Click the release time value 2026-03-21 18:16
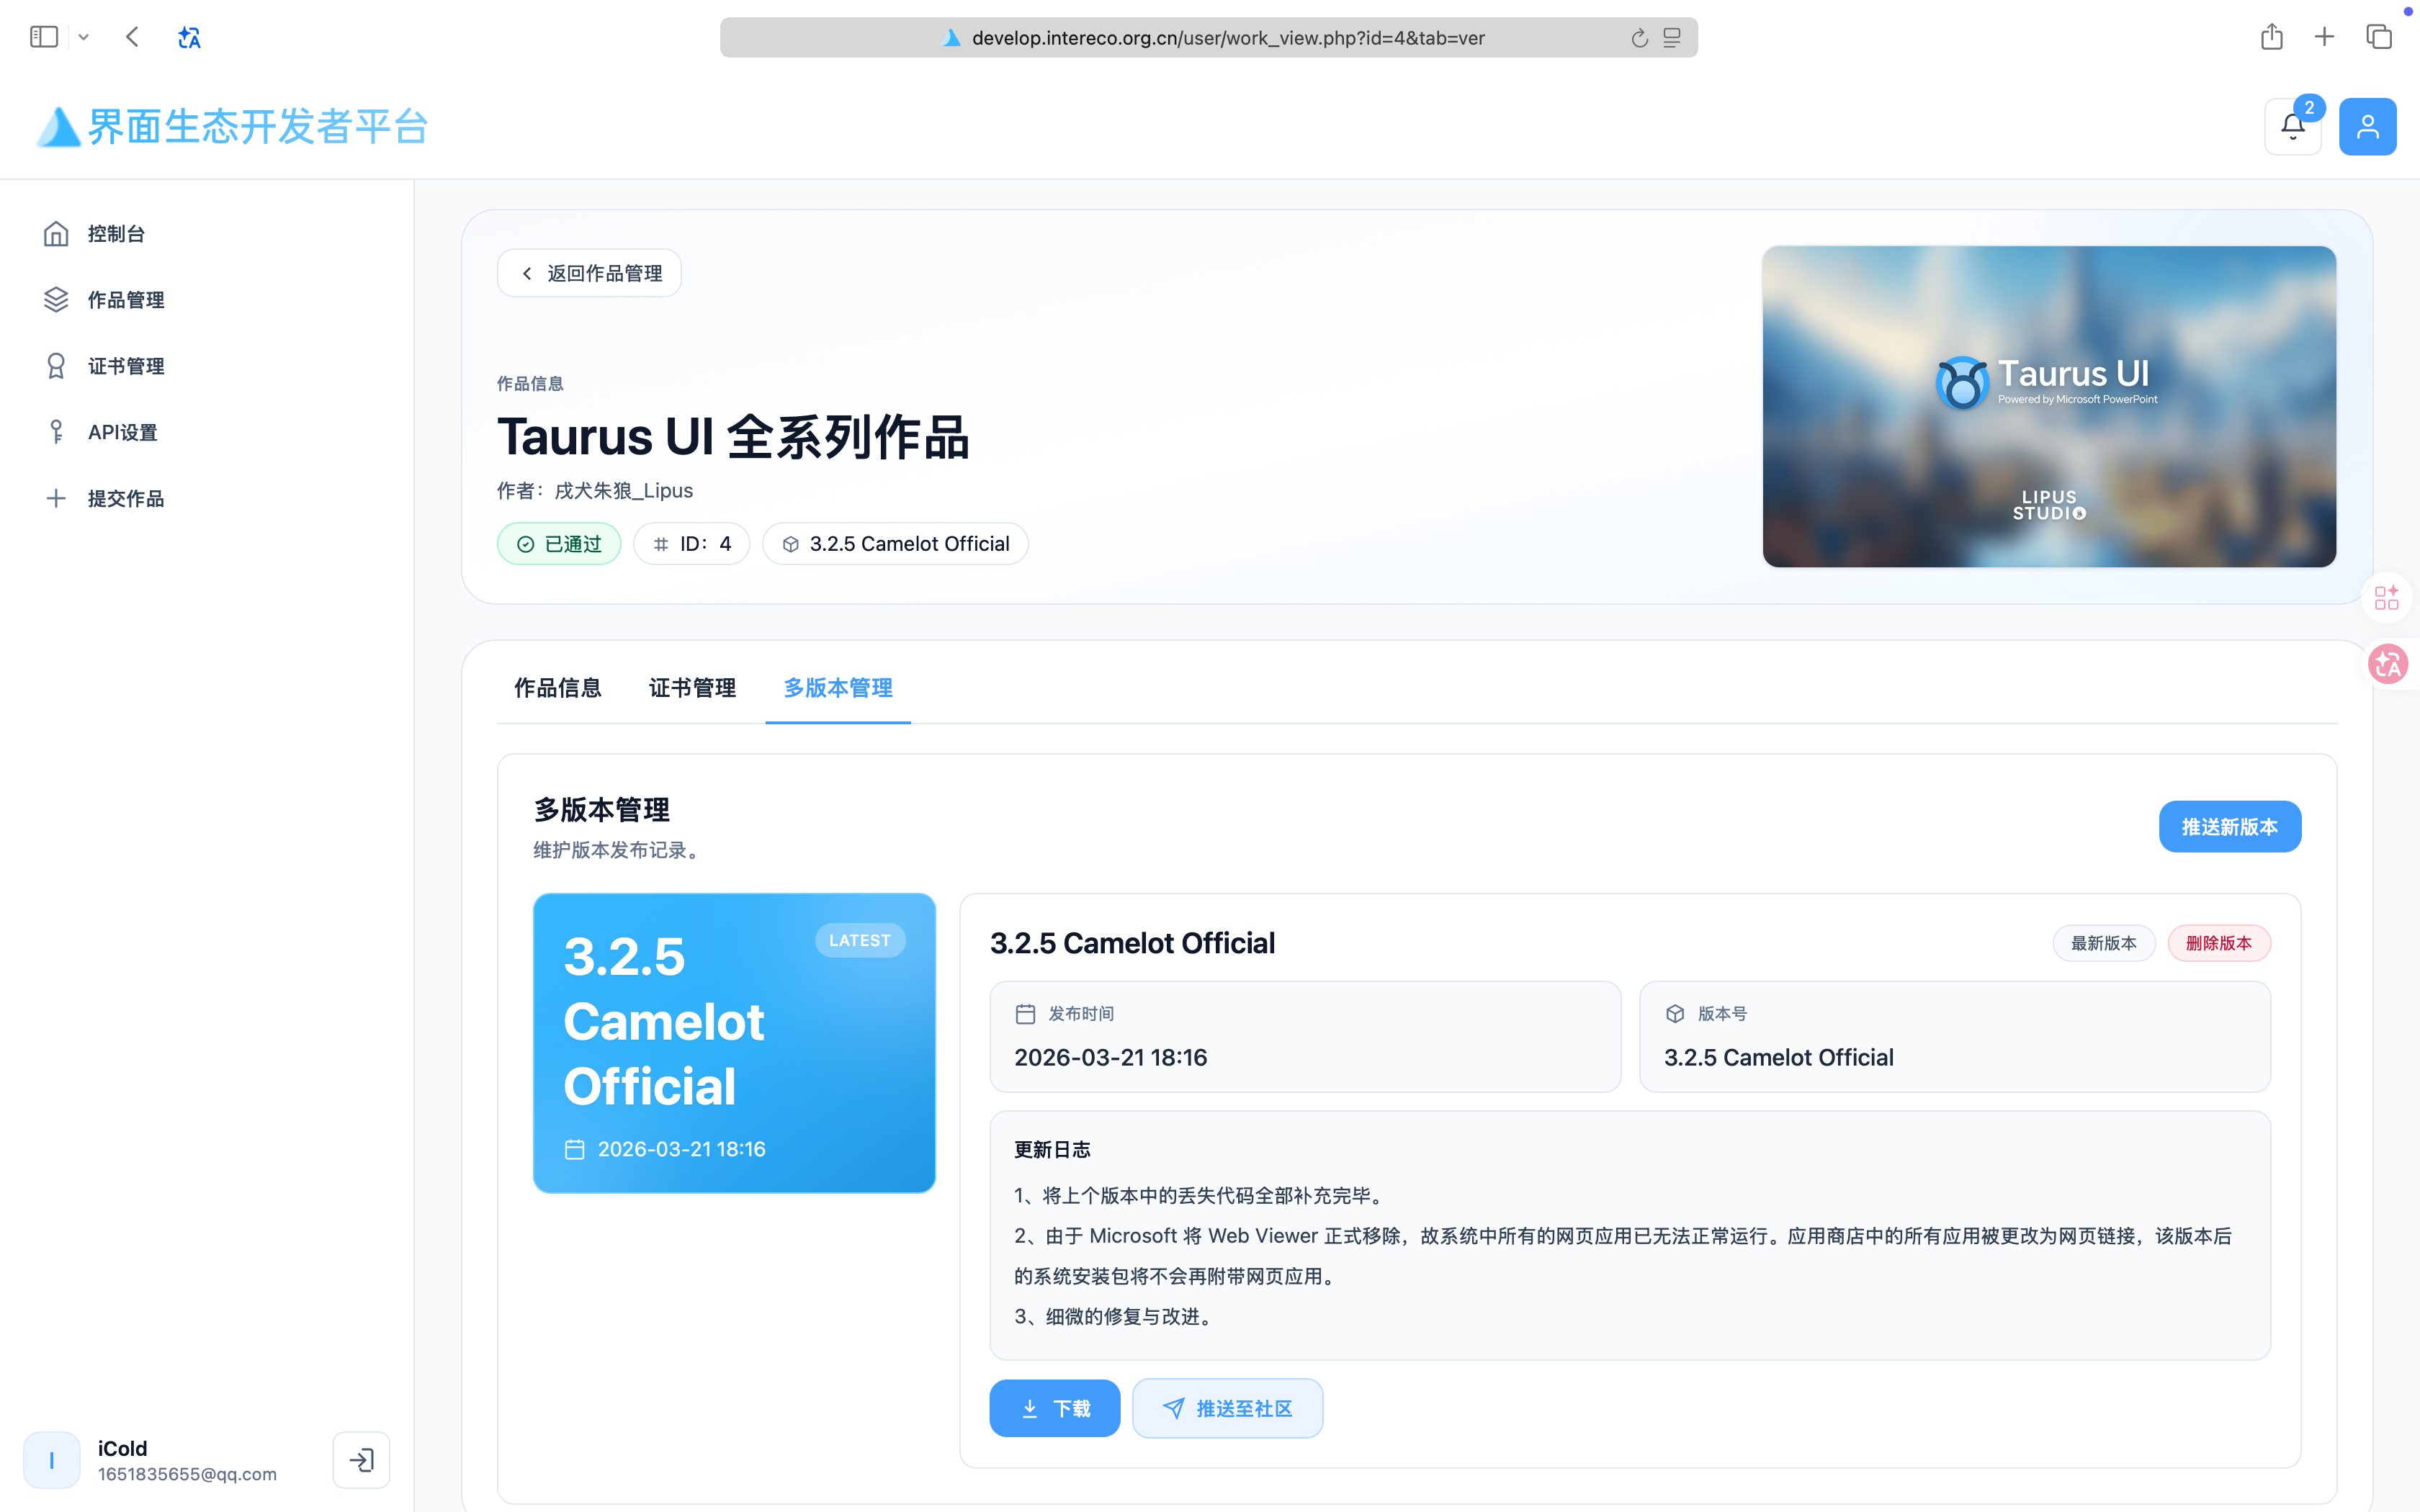This screenshot has height=1512, width=2420. click(1110, 1058)
